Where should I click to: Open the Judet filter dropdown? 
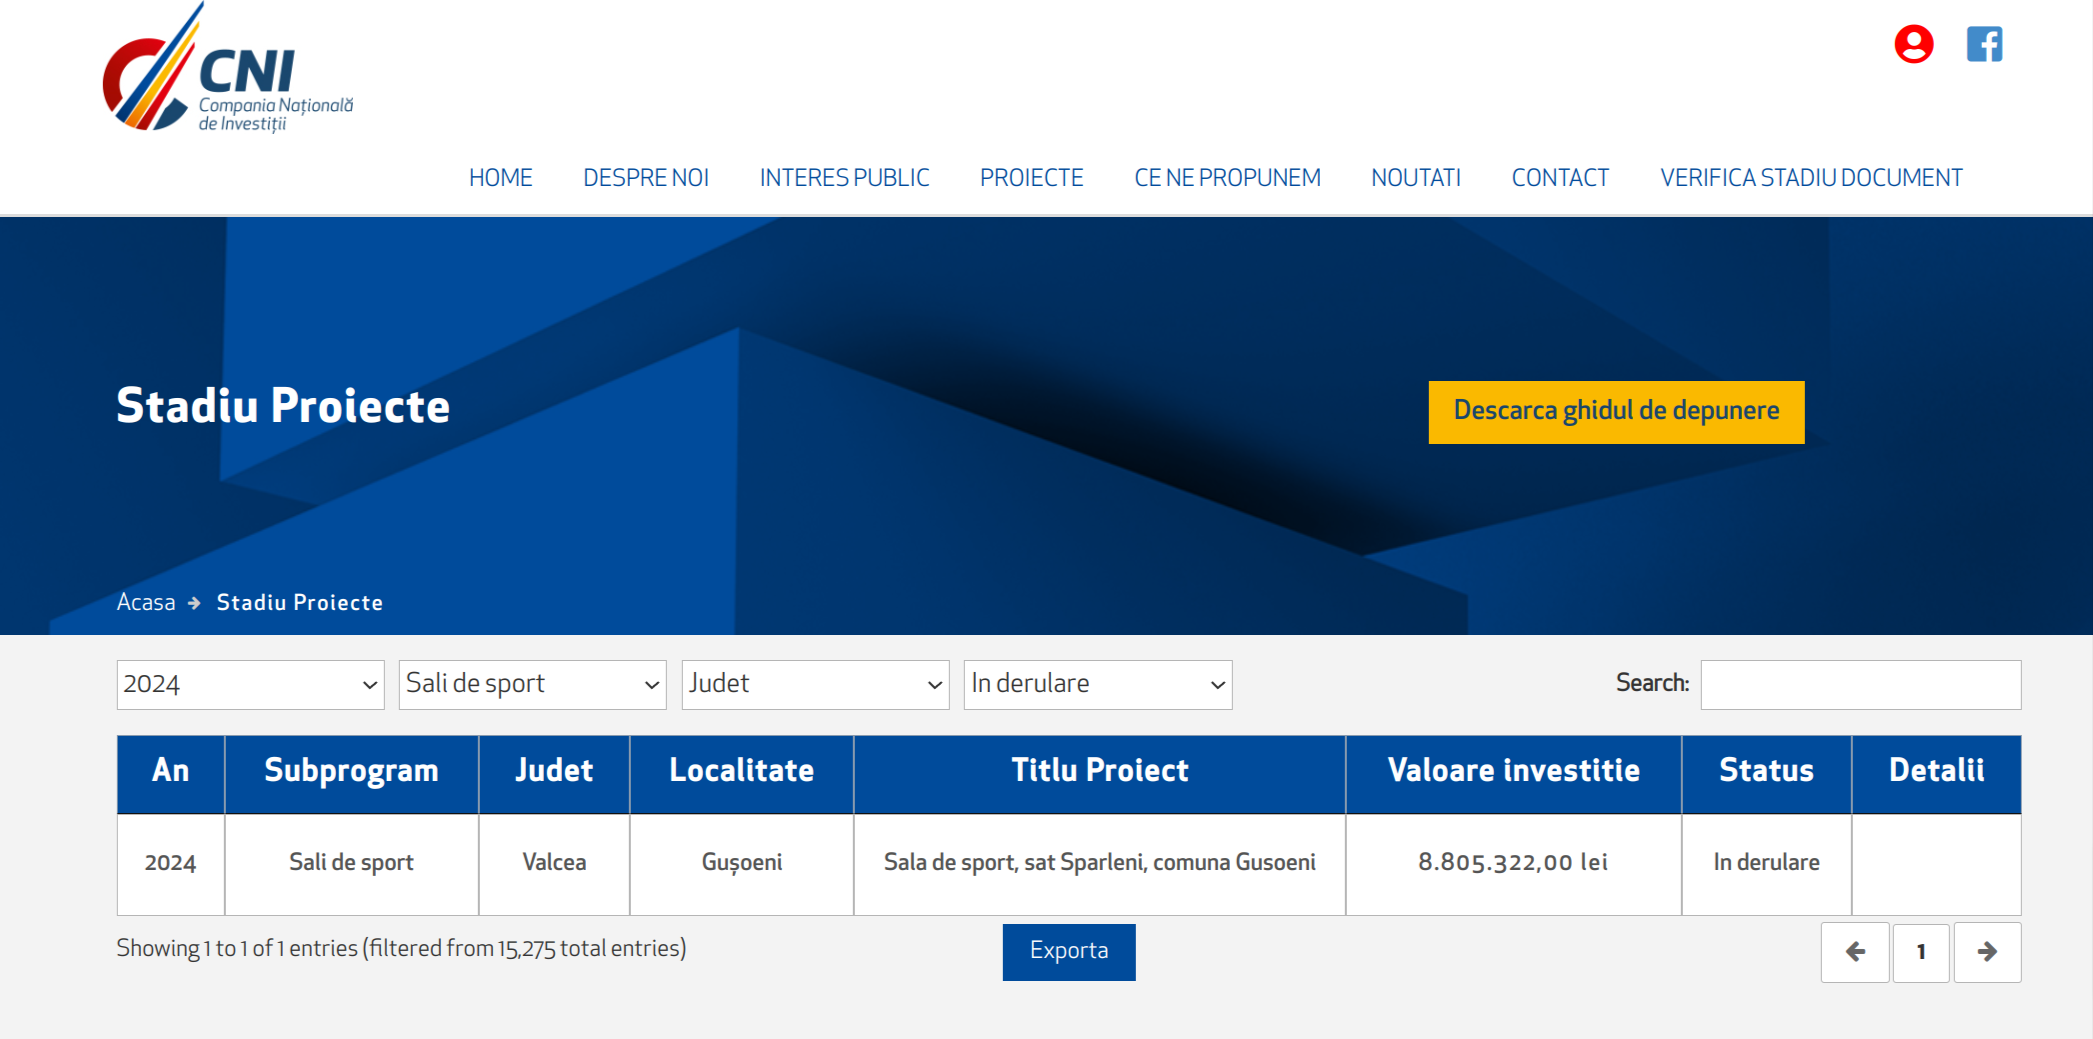click(815, 685)
